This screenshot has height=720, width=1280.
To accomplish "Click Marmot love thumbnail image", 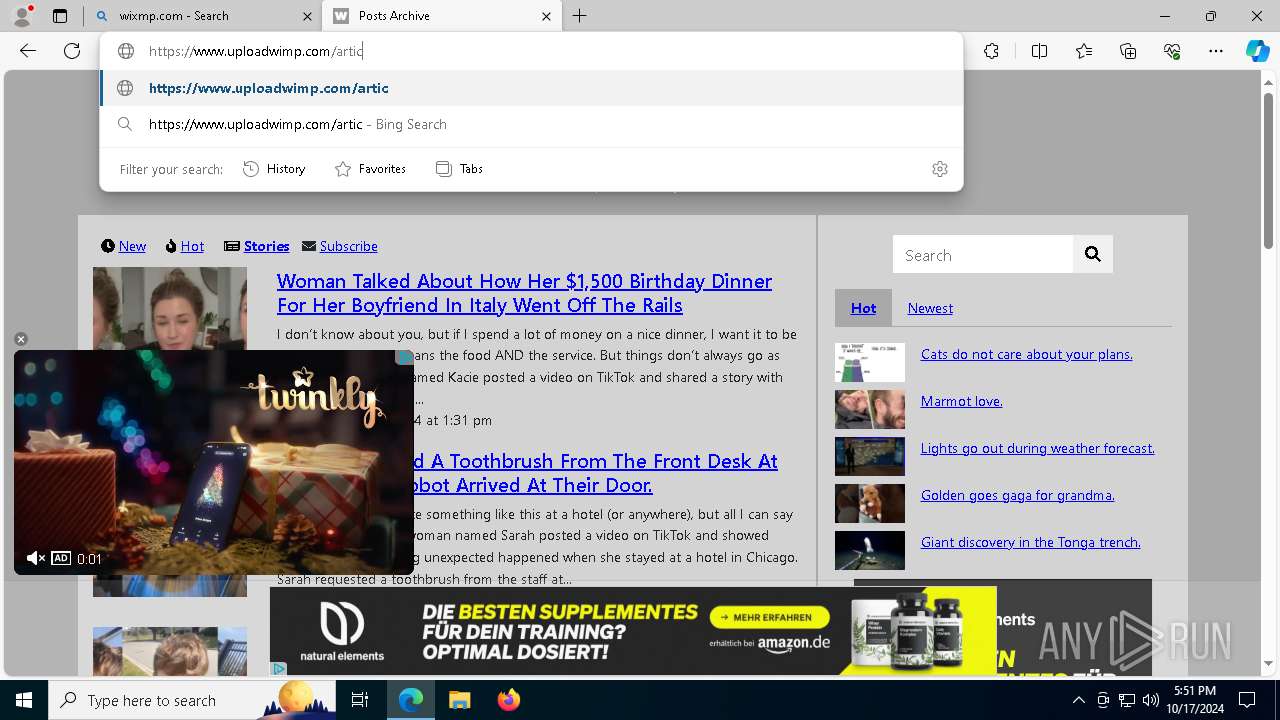I will coord(870,410).
